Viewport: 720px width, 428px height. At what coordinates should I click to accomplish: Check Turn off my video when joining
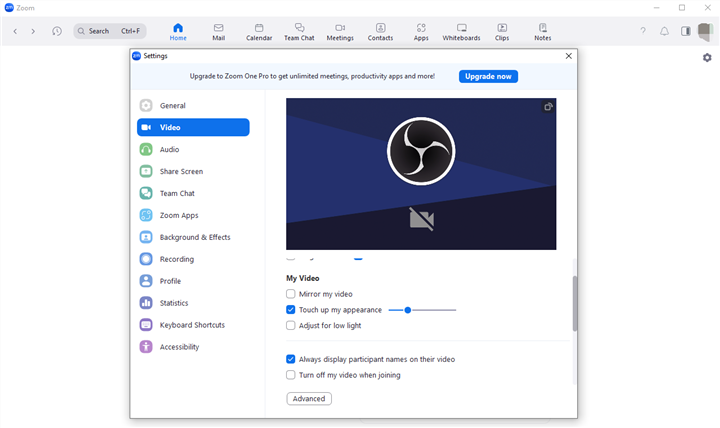point(291,375)
